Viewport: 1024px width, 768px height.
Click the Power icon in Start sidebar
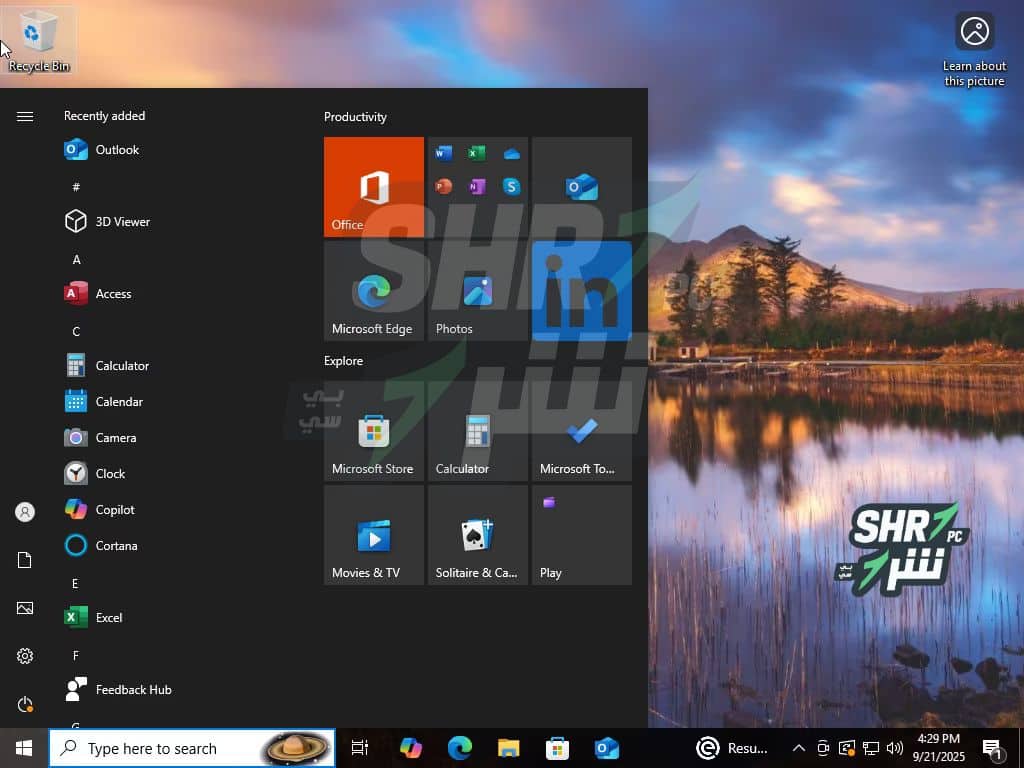click(25, 704)
